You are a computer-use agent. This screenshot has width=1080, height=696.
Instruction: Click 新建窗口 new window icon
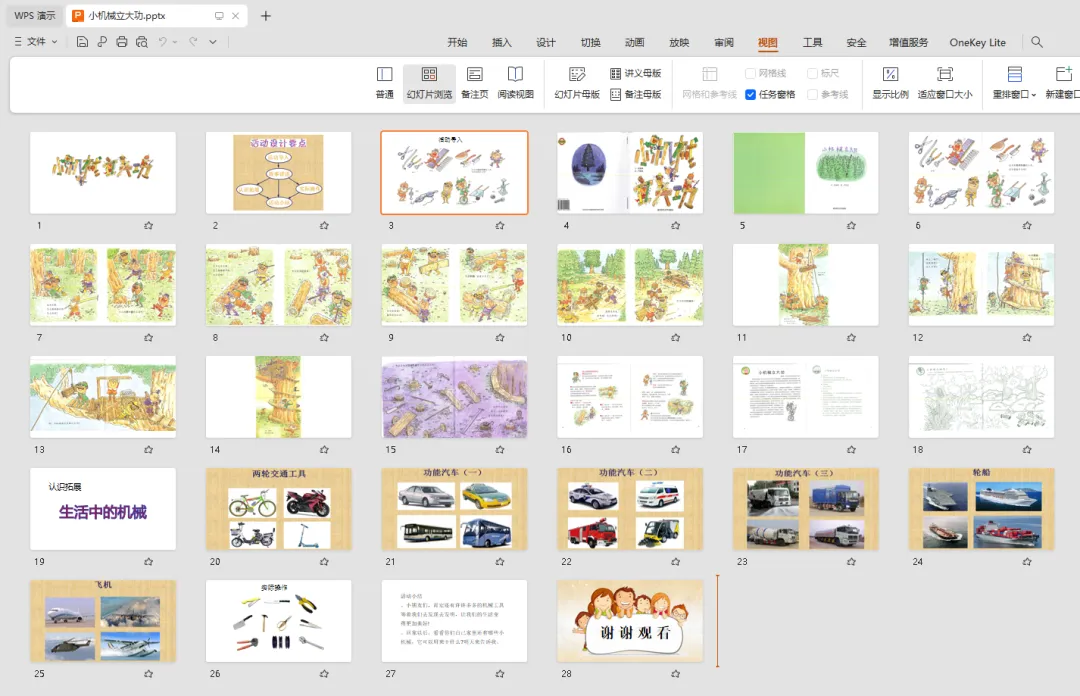pos(1063,82)
